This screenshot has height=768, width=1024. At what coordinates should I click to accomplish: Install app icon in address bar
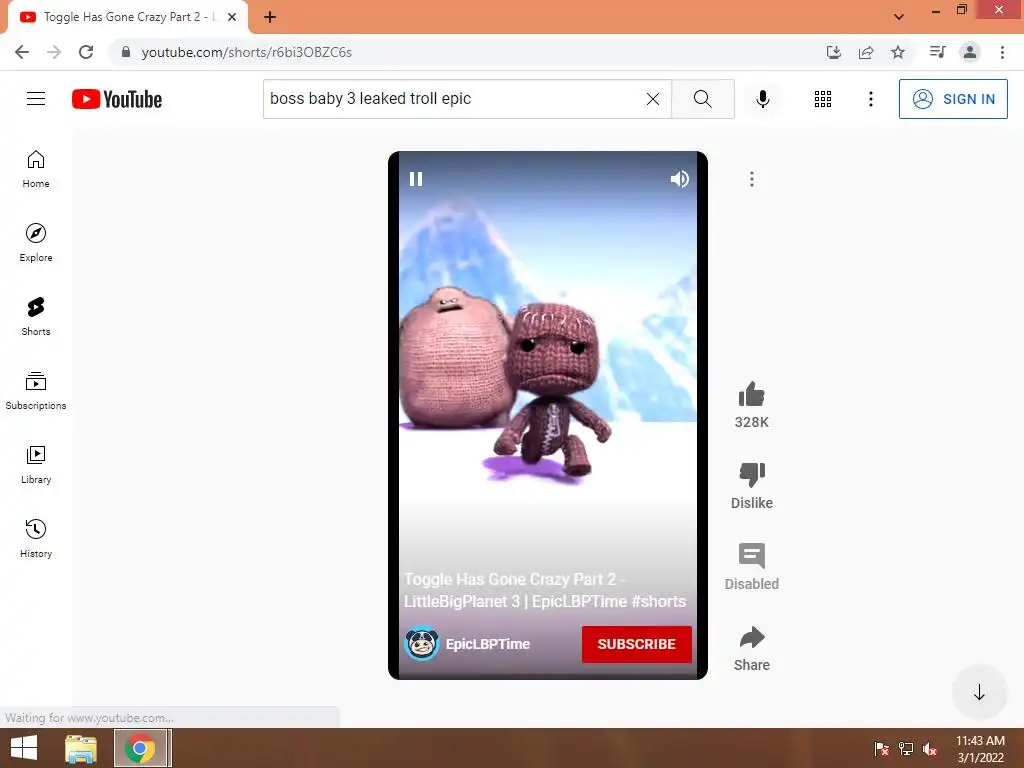(833, 52)
